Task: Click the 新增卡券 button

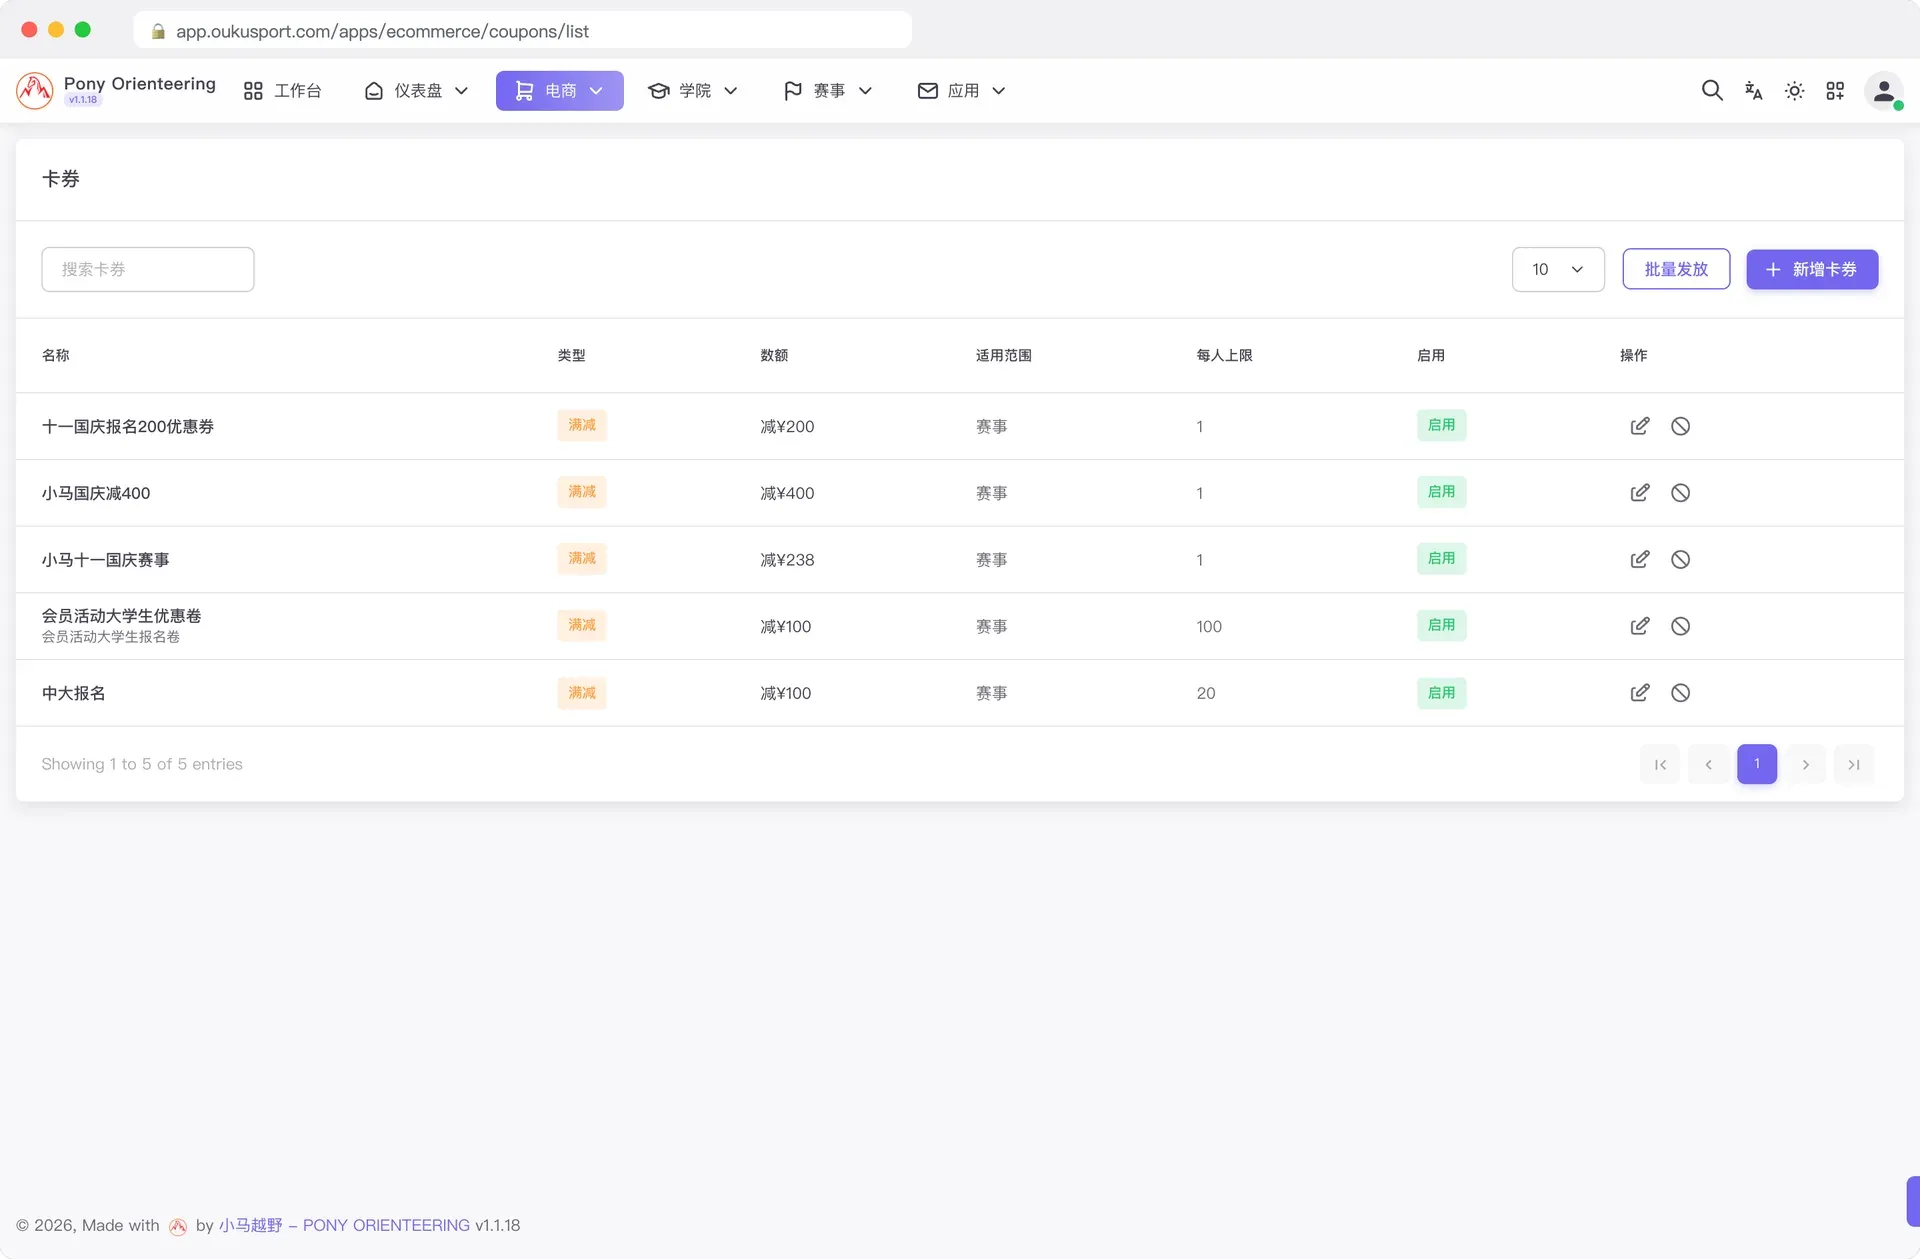Action: (1812, 270)
